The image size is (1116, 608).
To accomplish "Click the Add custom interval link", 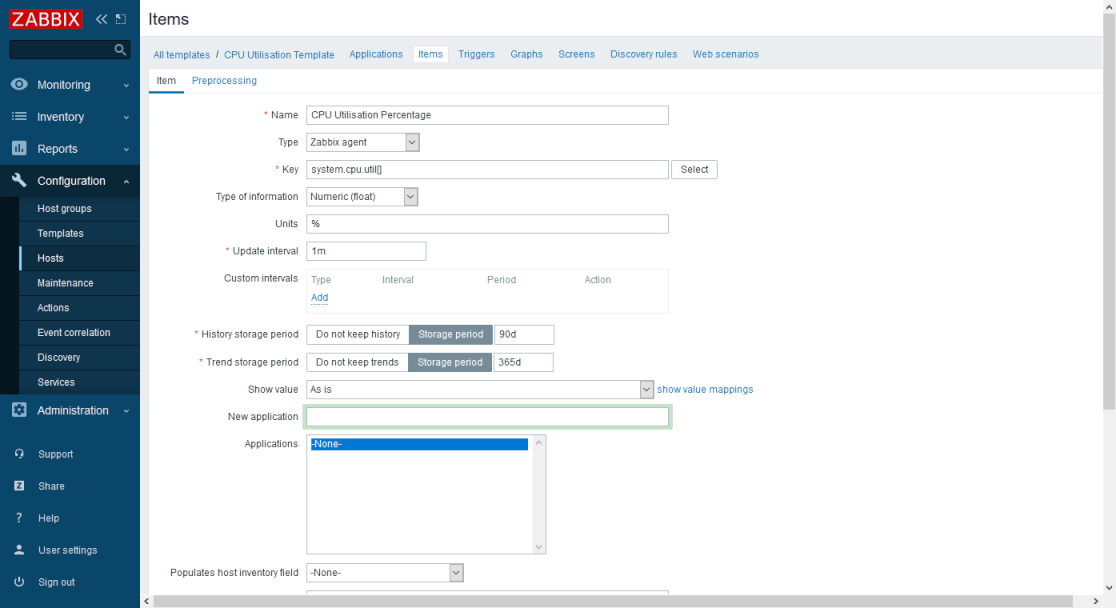I will point(320,298).
